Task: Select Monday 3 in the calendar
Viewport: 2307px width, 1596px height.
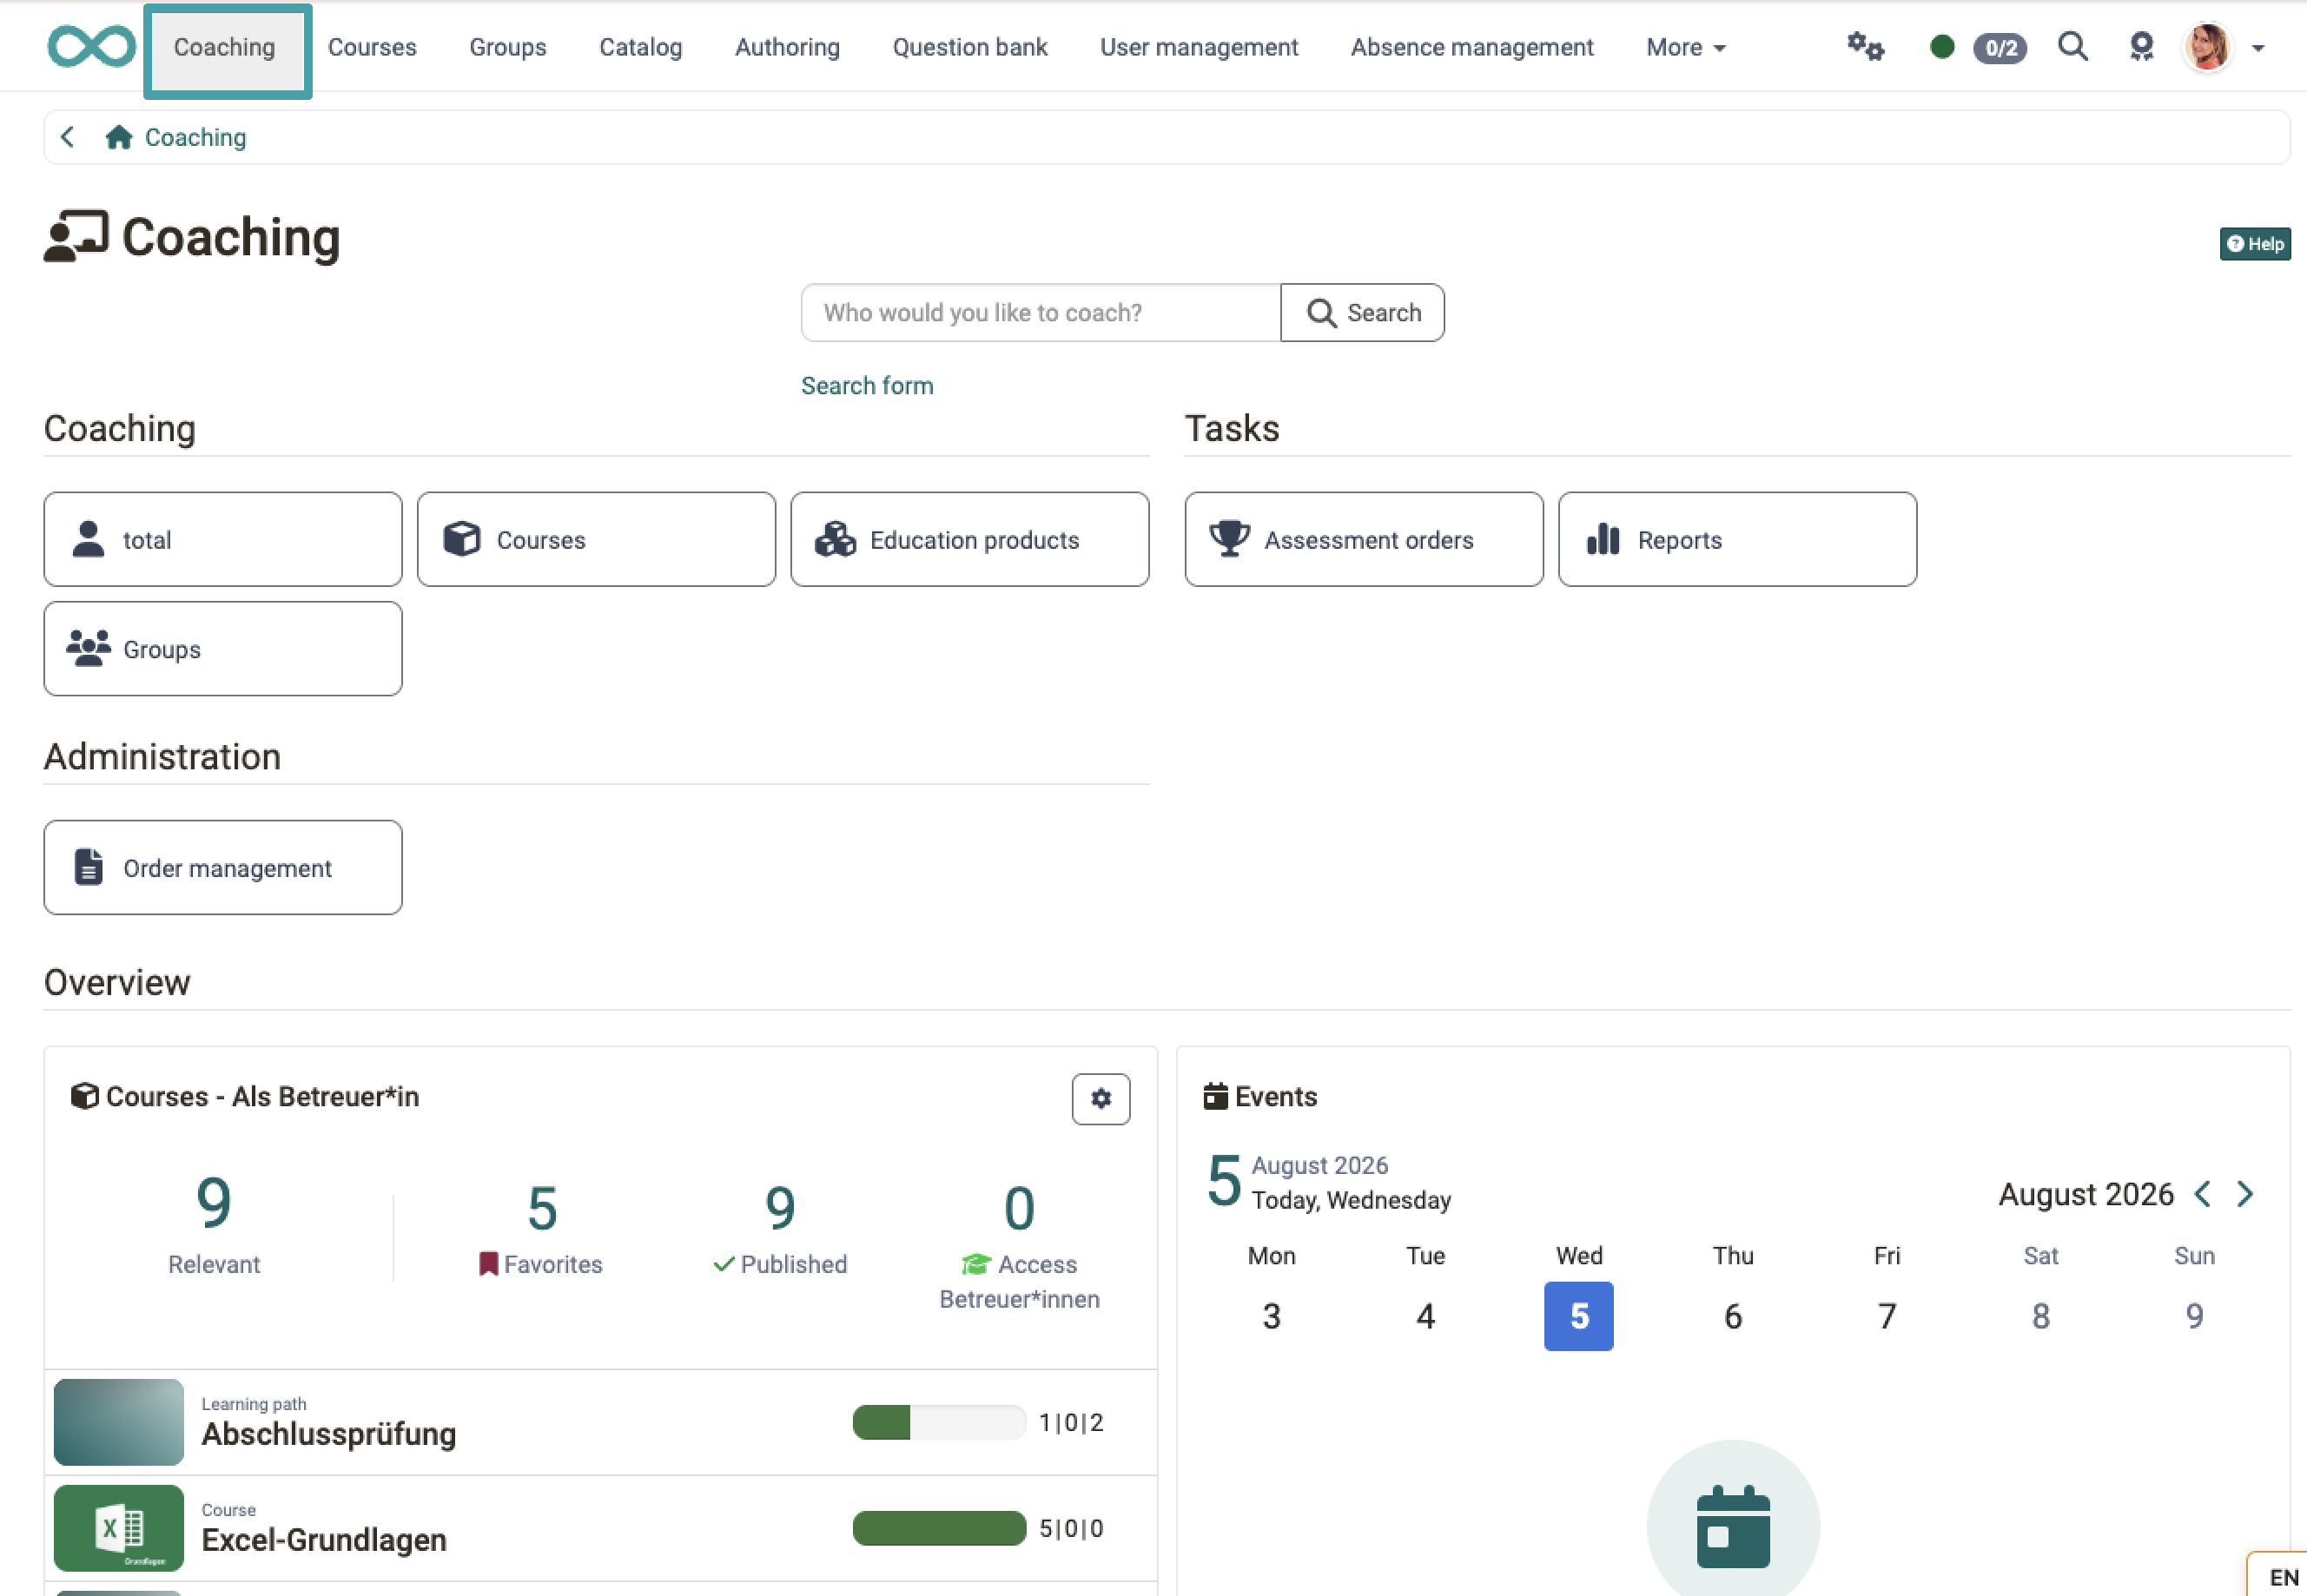Action: pyautogui.click(x=1271, y=1316)
